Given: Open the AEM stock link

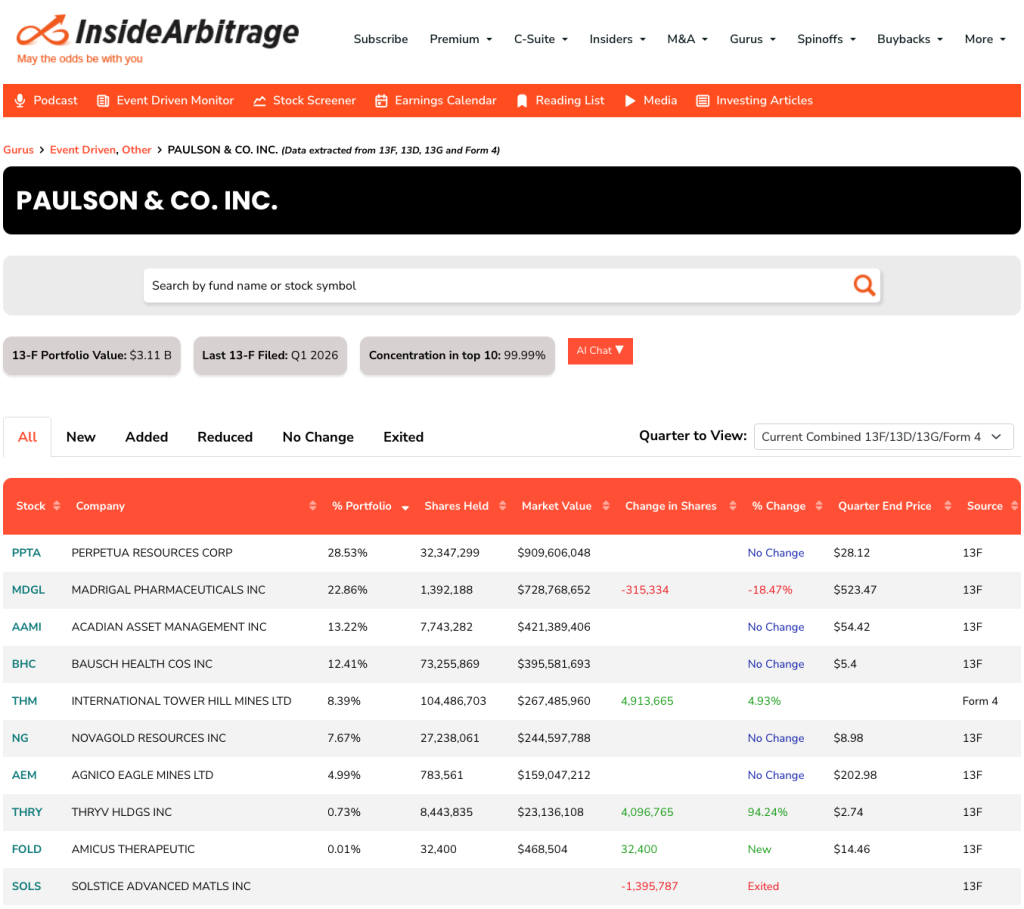Looking at the screenshot, I should 24,775.
